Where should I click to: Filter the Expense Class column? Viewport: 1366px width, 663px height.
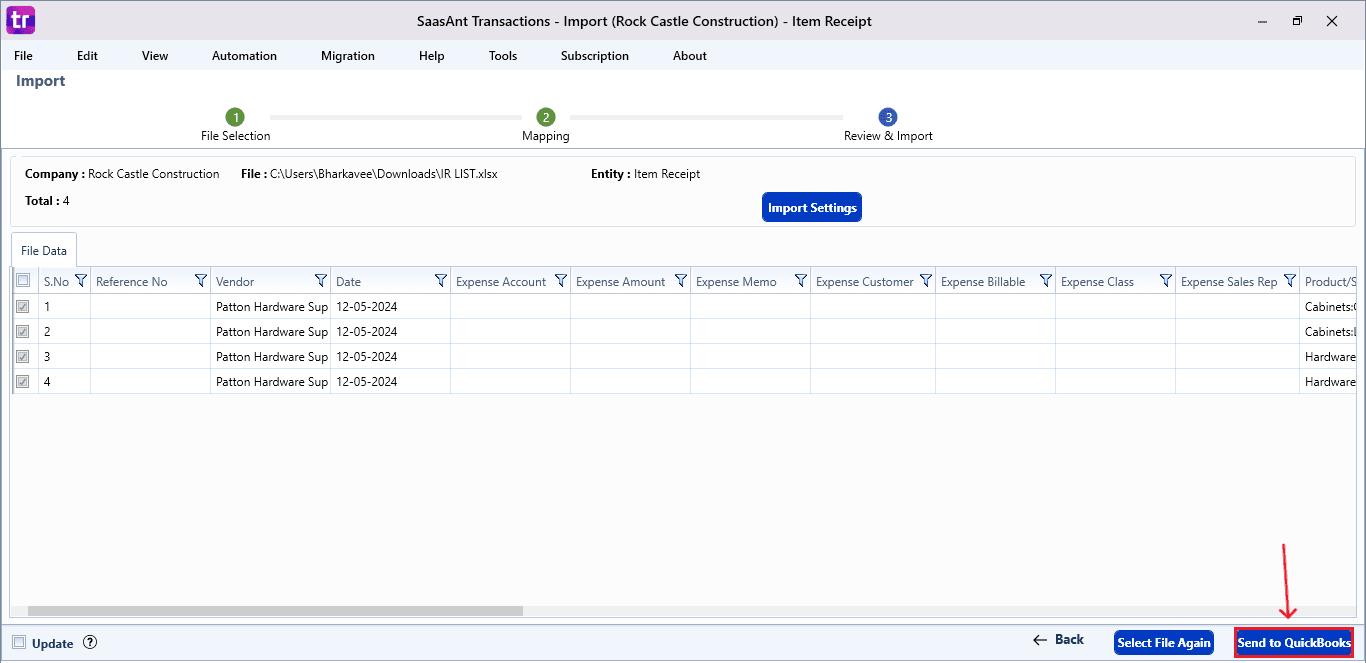[x=1165, y=281]
